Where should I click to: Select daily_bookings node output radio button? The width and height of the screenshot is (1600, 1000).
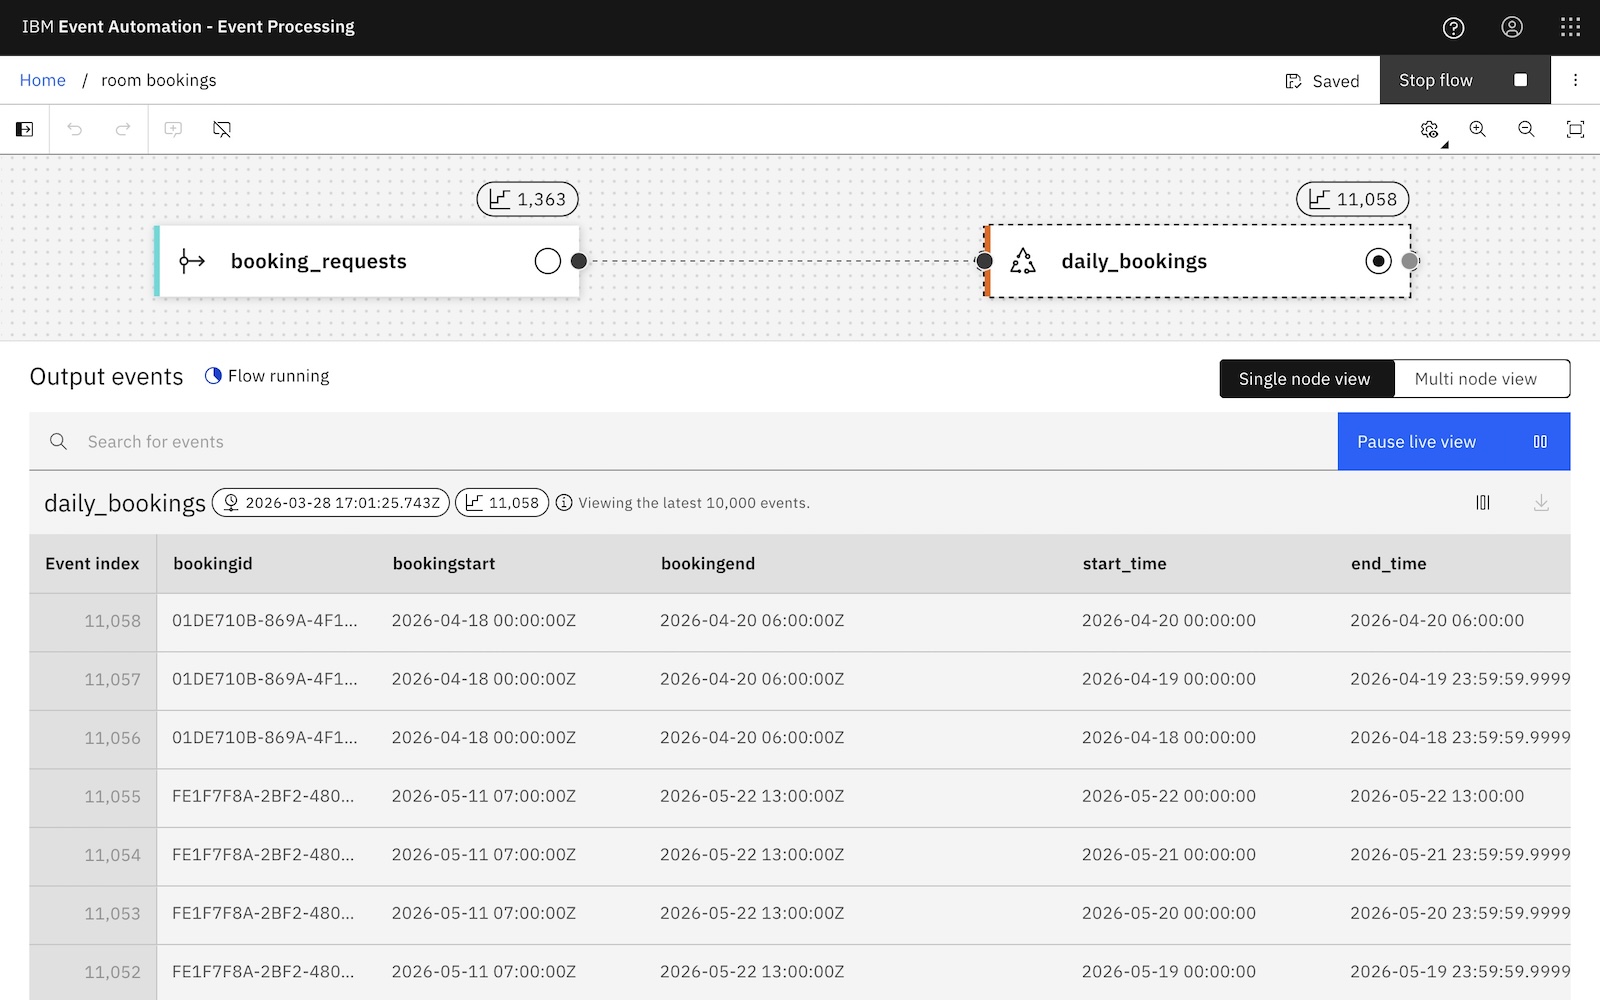click(1378, 261)
